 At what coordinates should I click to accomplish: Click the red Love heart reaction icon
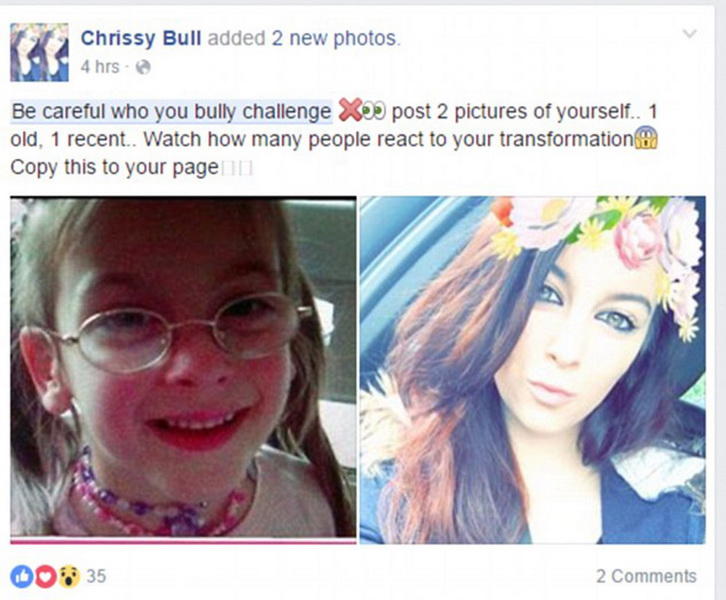click(x=45, y=576)
